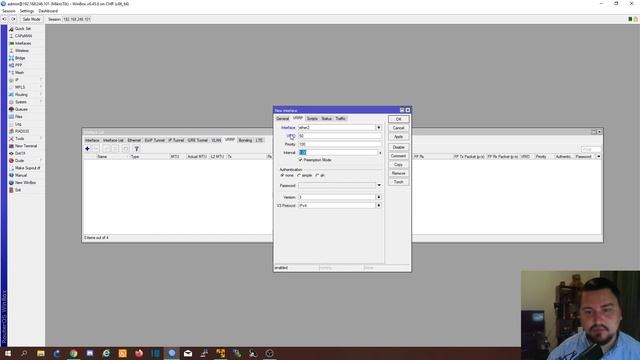This screenshot has width=640, height=360.
Task: Select the Ethernet tab in Interface List
Action: point(134,140)
